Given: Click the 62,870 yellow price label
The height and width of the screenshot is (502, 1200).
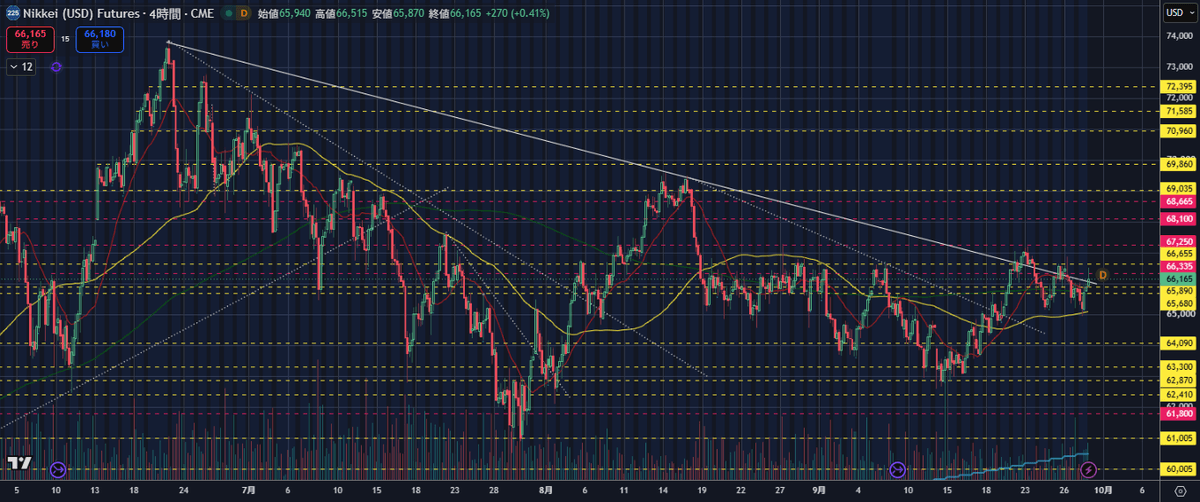Looking at the screenshot, I should coord(1177,380).
